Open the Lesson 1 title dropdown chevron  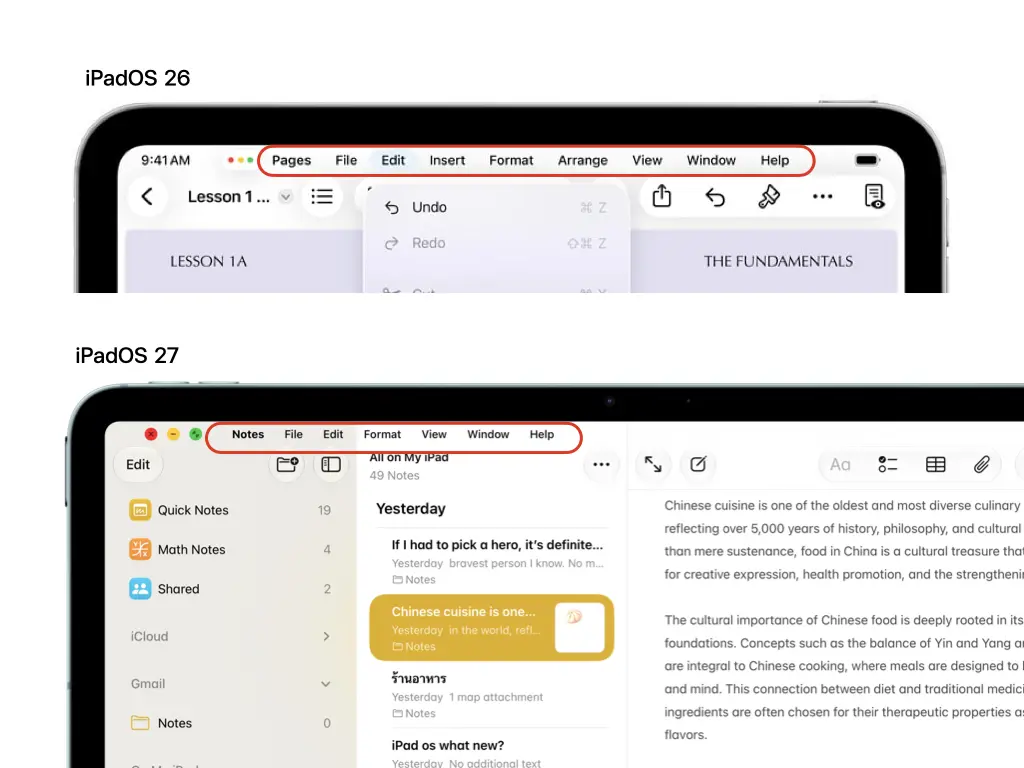click(285, 197)
